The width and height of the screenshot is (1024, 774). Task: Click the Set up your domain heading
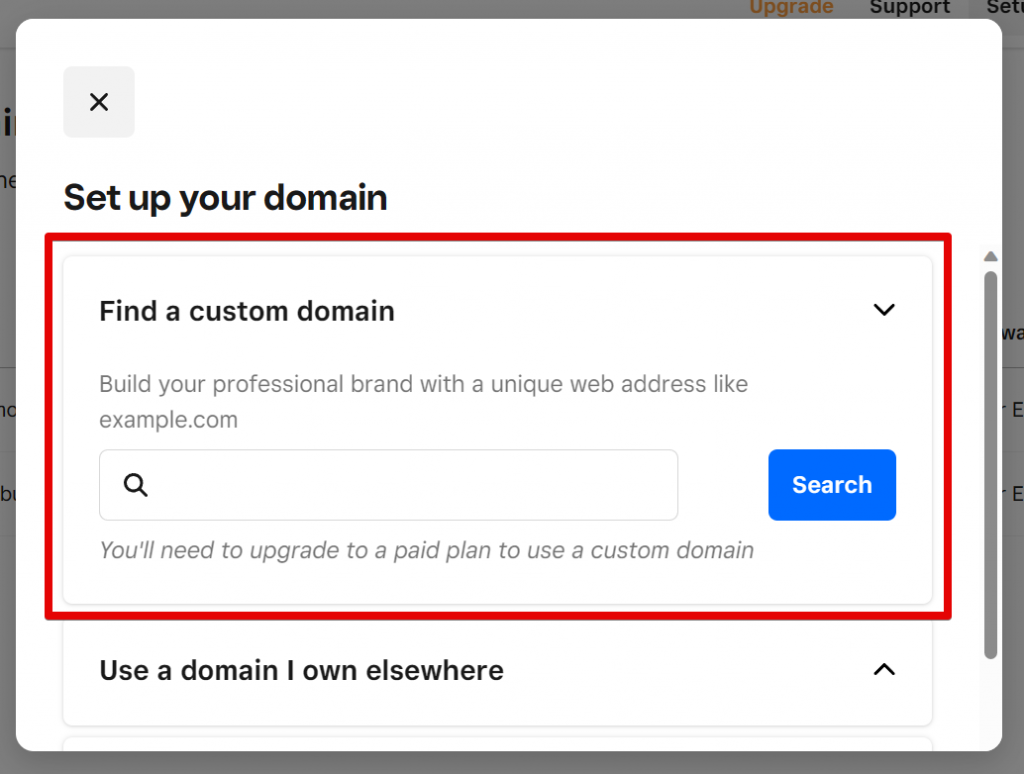[x=225, y=197]
